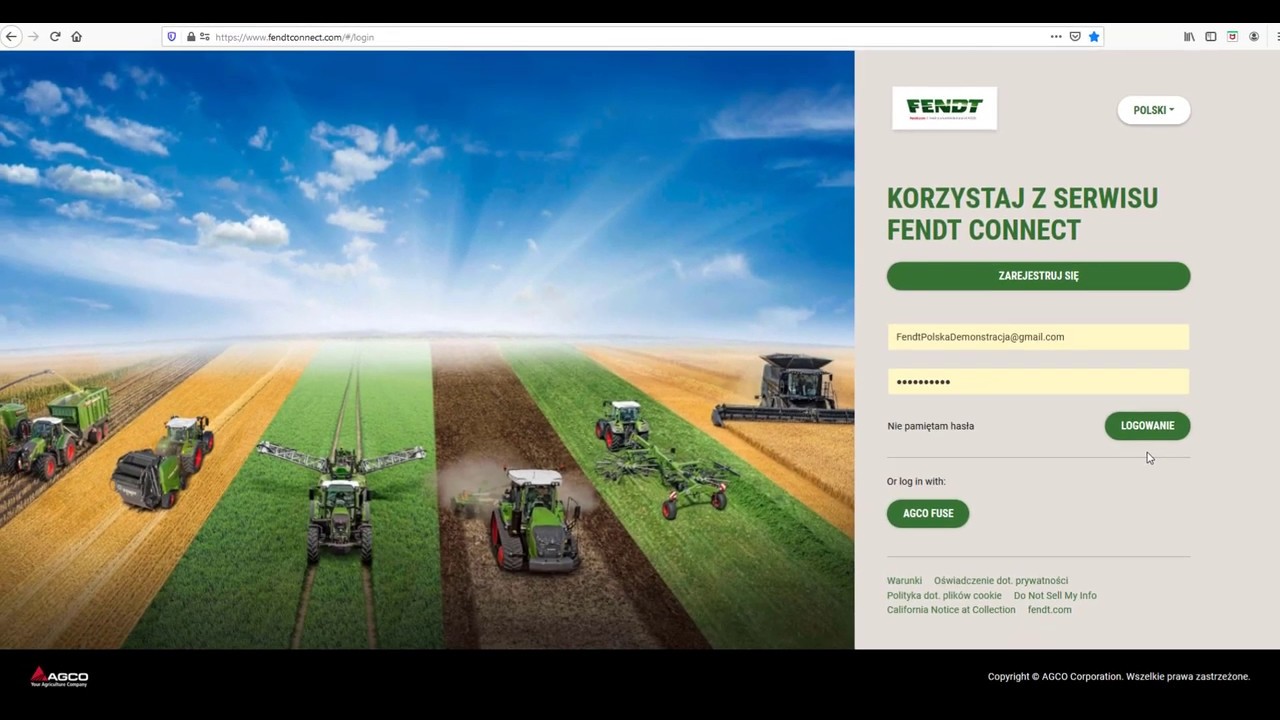Viewport: 1280px width, 720px height.
Task: Open the Firefox library icon
Action: click(1189, 37)
